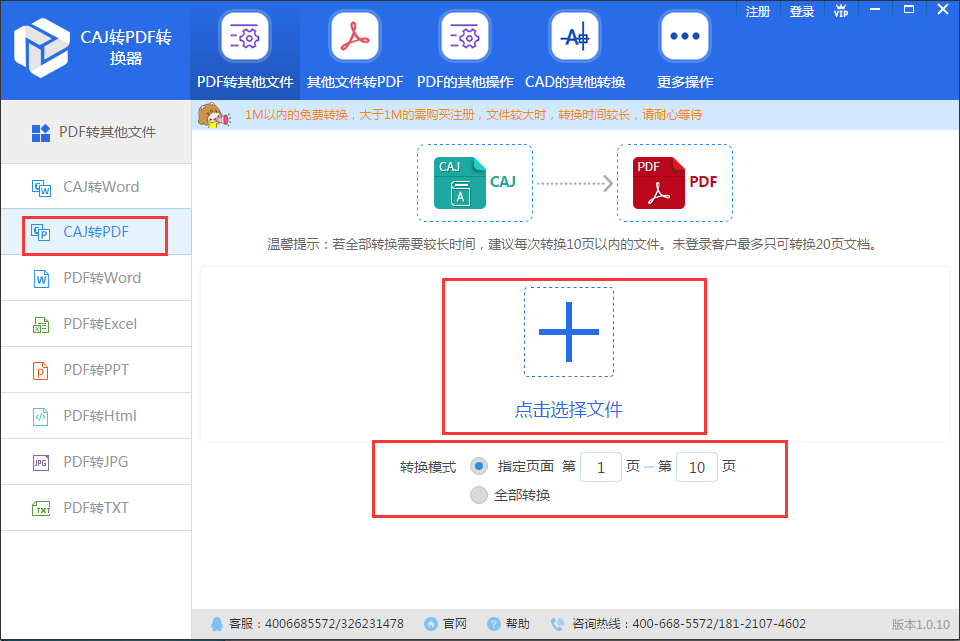Click the PDF转PPT sidebar icon

pyautogui.click(x=41, y=370)
